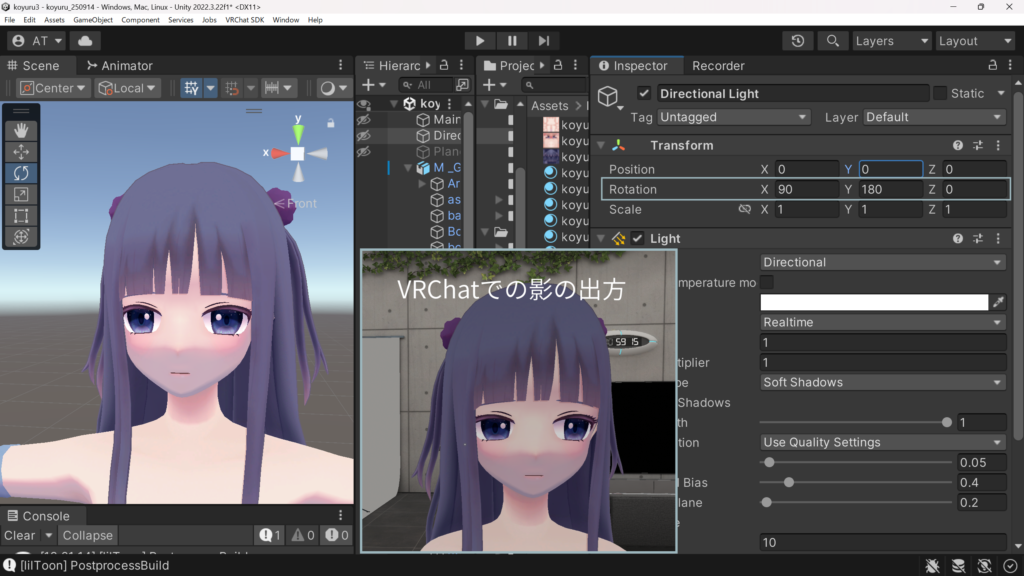
Task: Toggle the Directional Light active checkbox
Action: (x=644, y=93)
